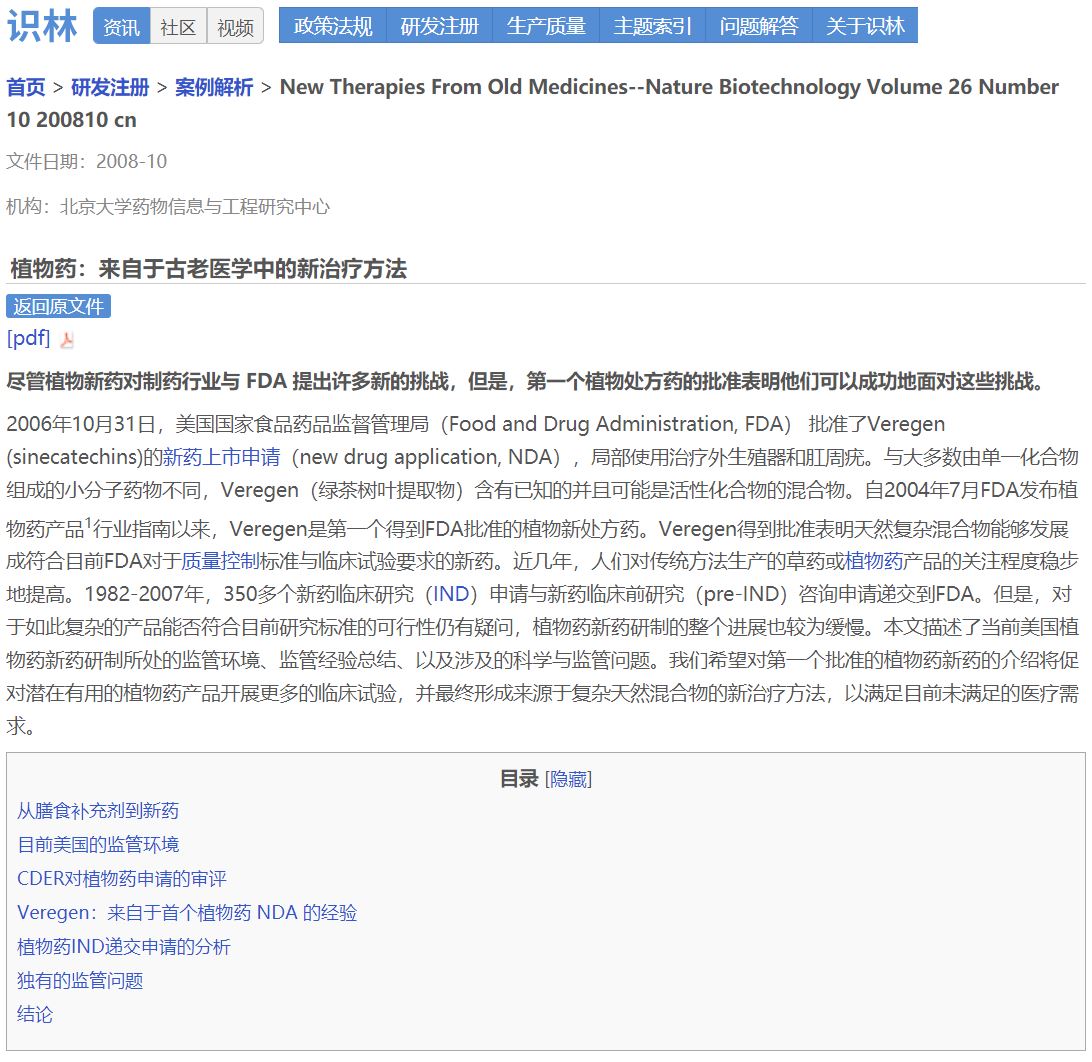Click the 文件日期：2008-10 text
This screenshot has width=1092, height=1062.
(87, 162)
